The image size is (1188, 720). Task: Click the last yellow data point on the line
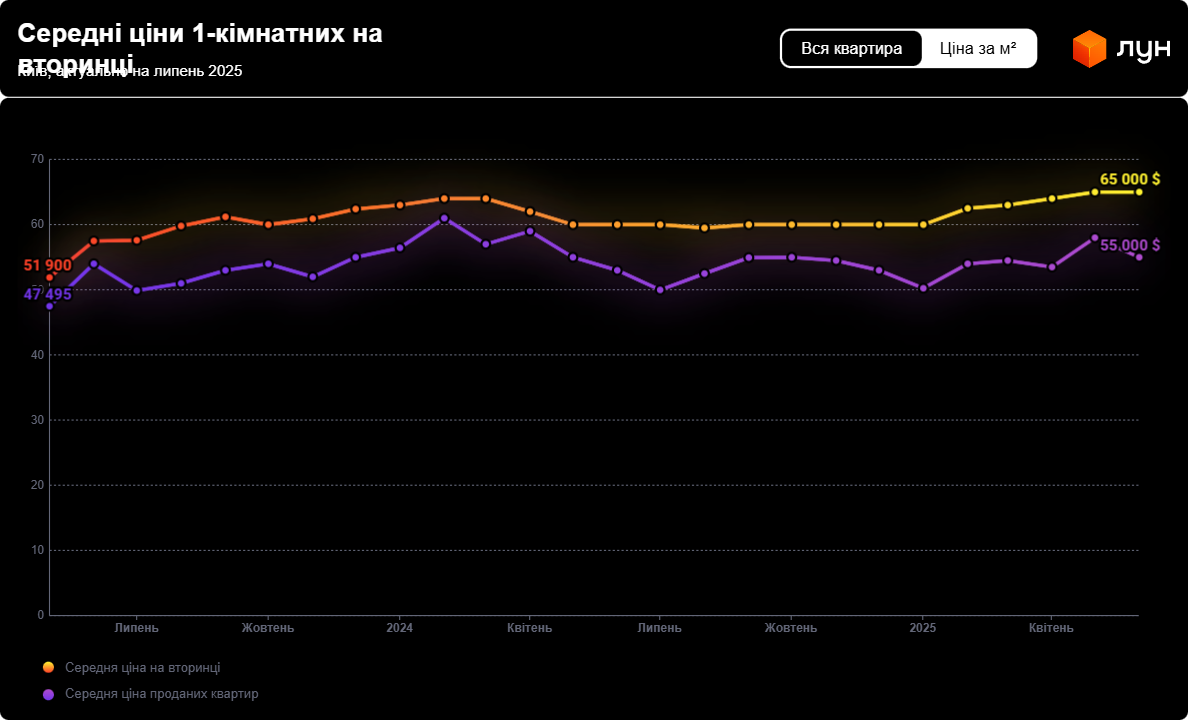click(1138, 192)
